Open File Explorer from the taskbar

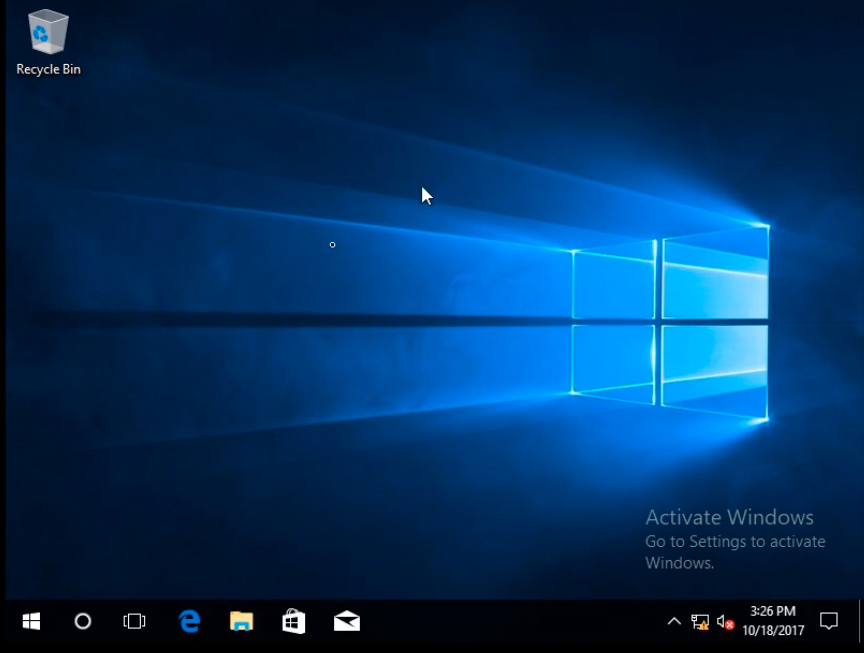click(x=241, y=621)
